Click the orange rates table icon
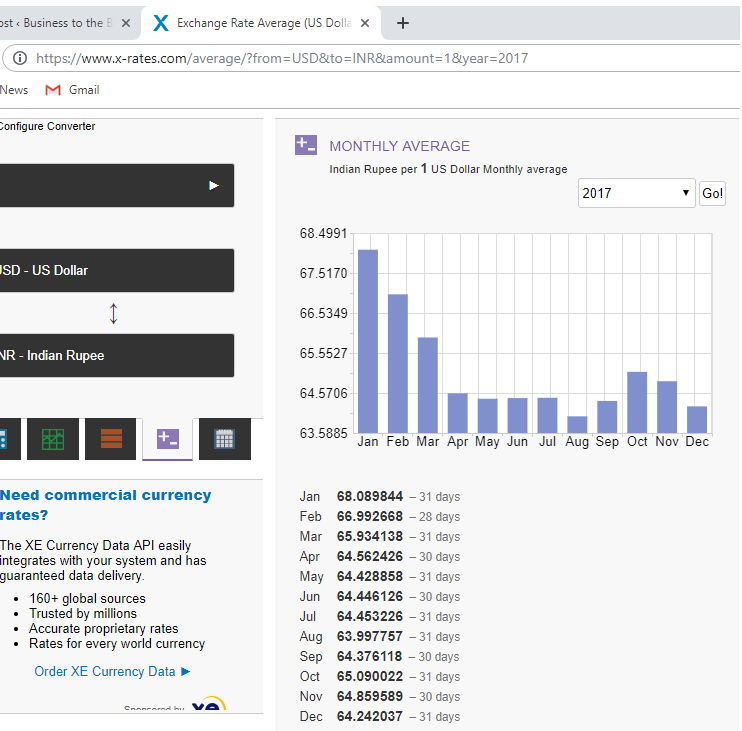The image size is (742, 731). (111, 439)
